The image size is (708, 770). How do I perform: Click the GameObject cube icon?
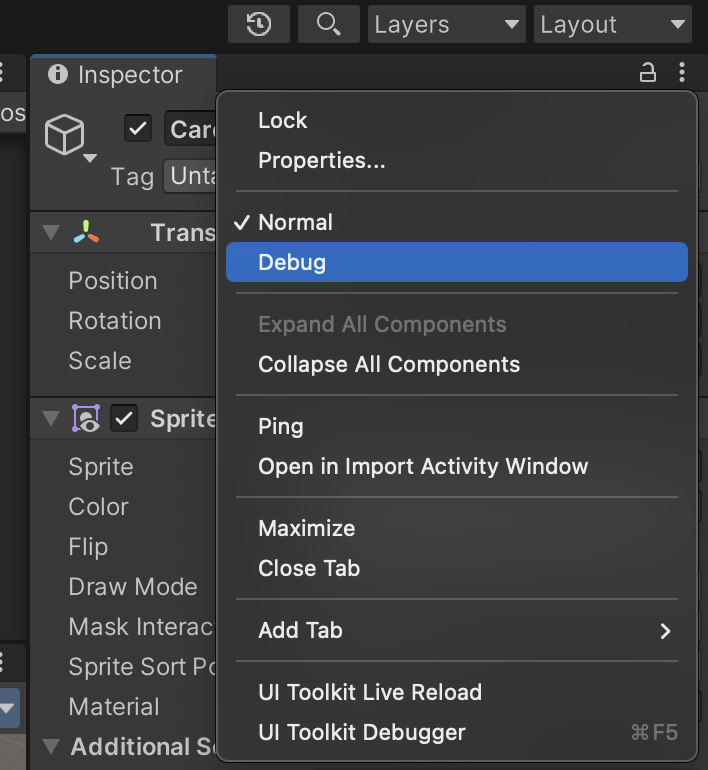coord(66,135)
